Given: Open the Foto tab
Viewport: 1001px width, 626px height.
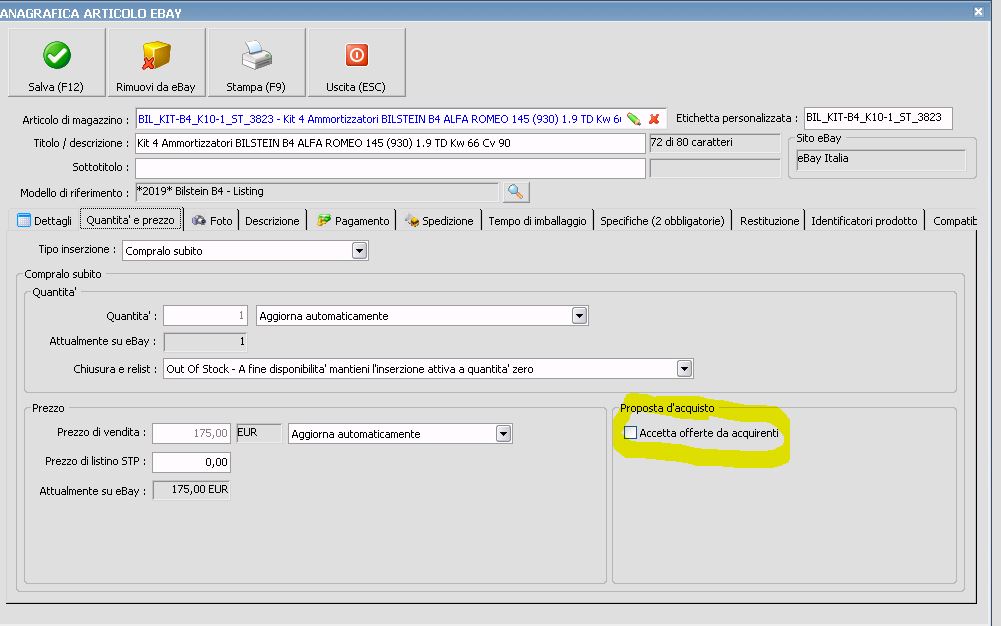Looking at the screenshot, I should [213, 221].
